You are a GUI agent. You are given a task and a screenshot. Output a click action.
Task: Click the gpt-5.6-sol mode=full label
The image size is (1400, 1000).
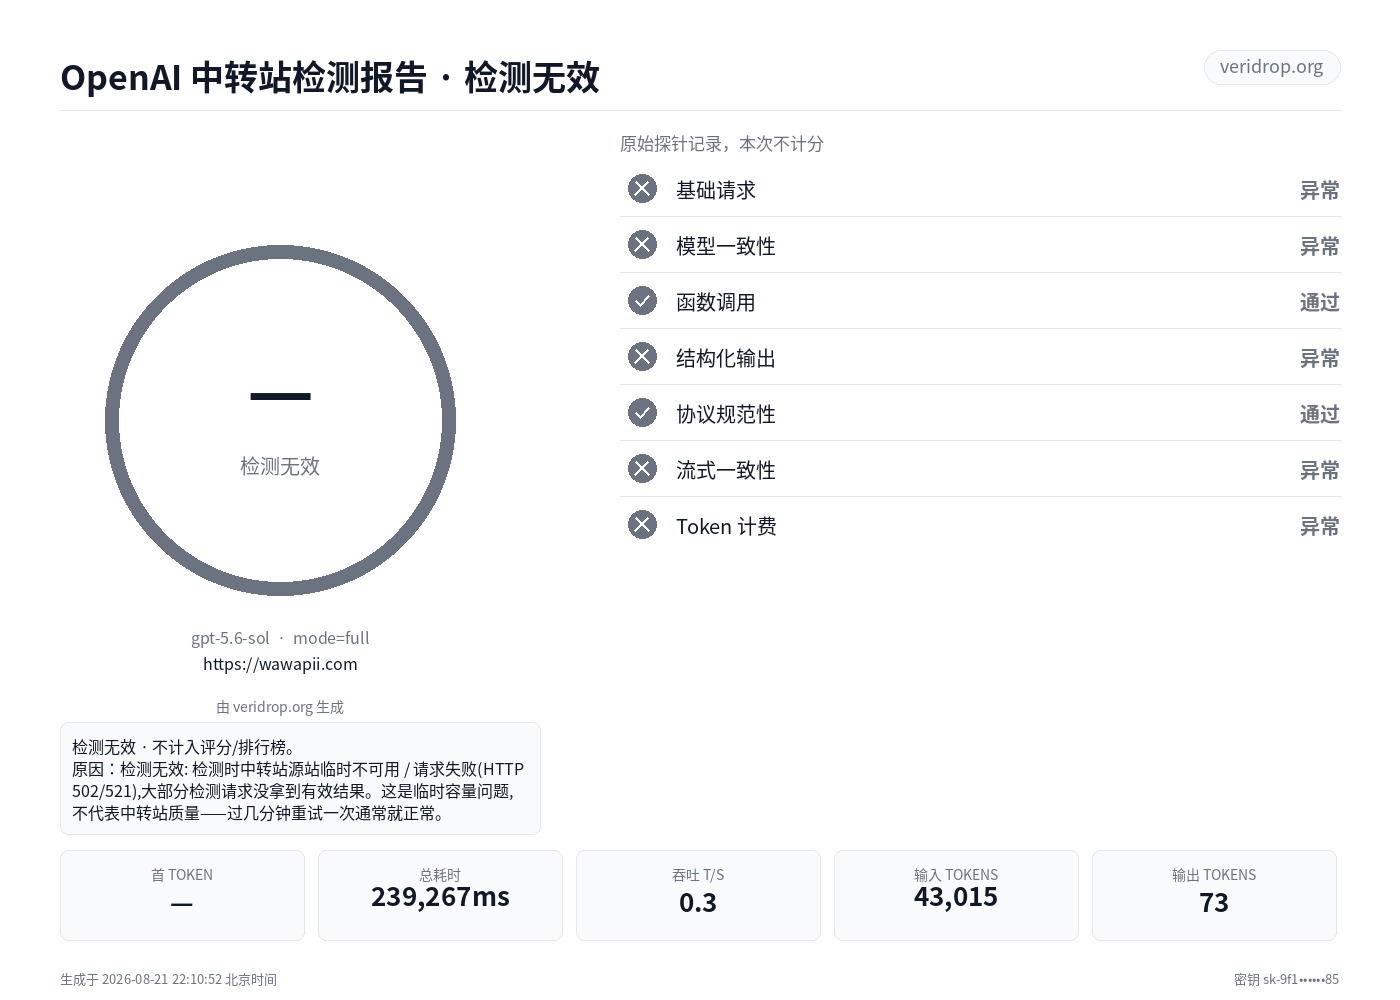(280, 638)
